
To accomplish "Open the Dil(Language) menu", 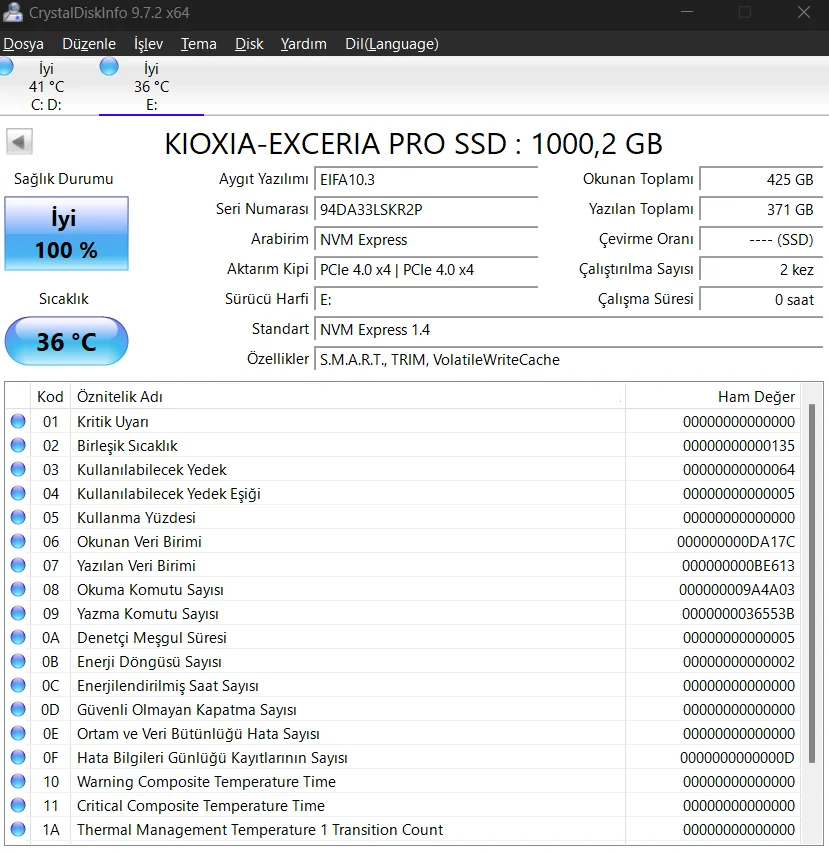I will pos(391,44).
